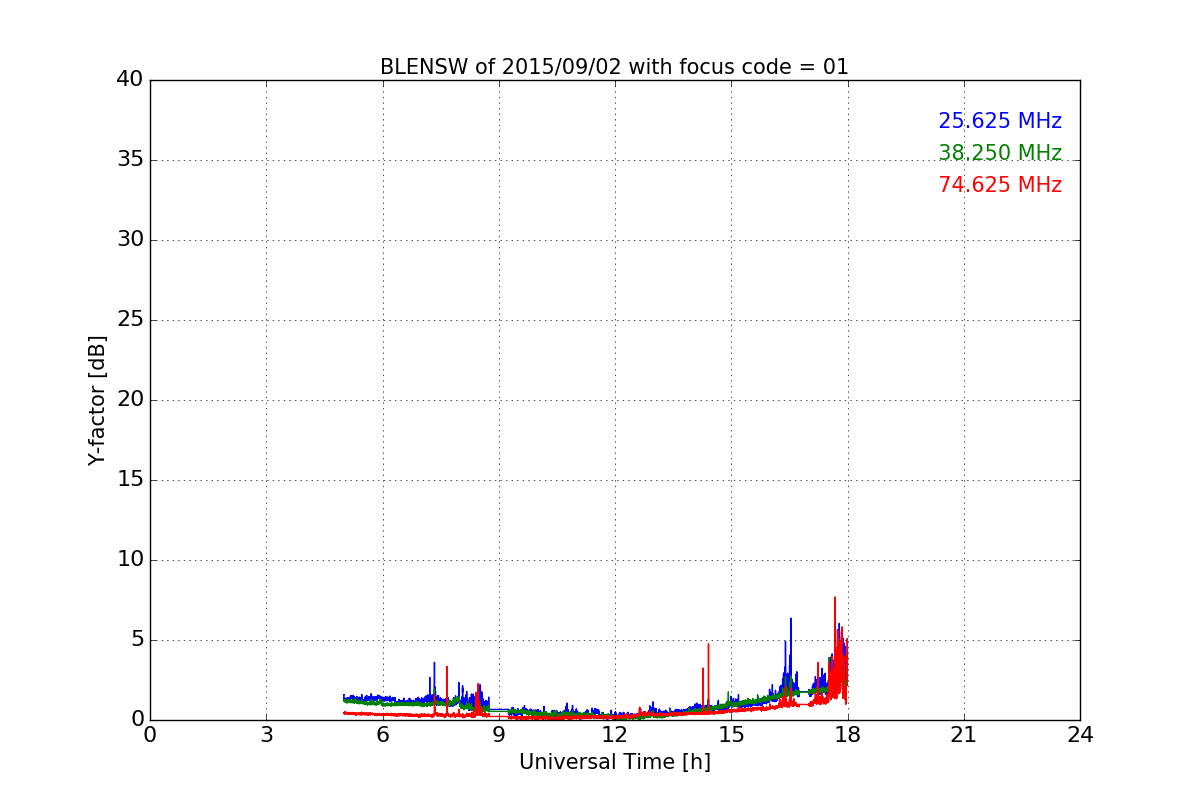1200x800 pixels.
Task: Click y-axis tick label 30
Action: point(130,240)
